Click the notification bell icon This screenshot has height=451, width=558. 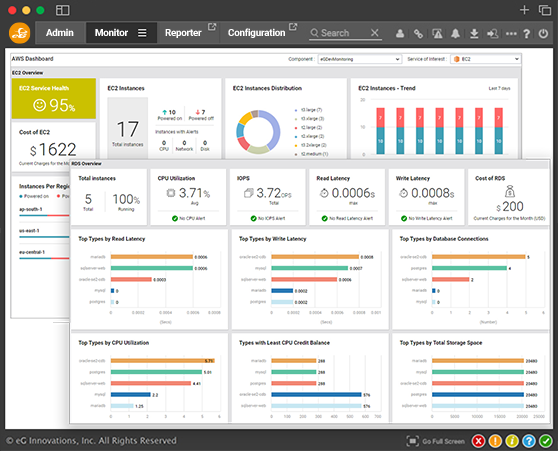pos(455,33)
